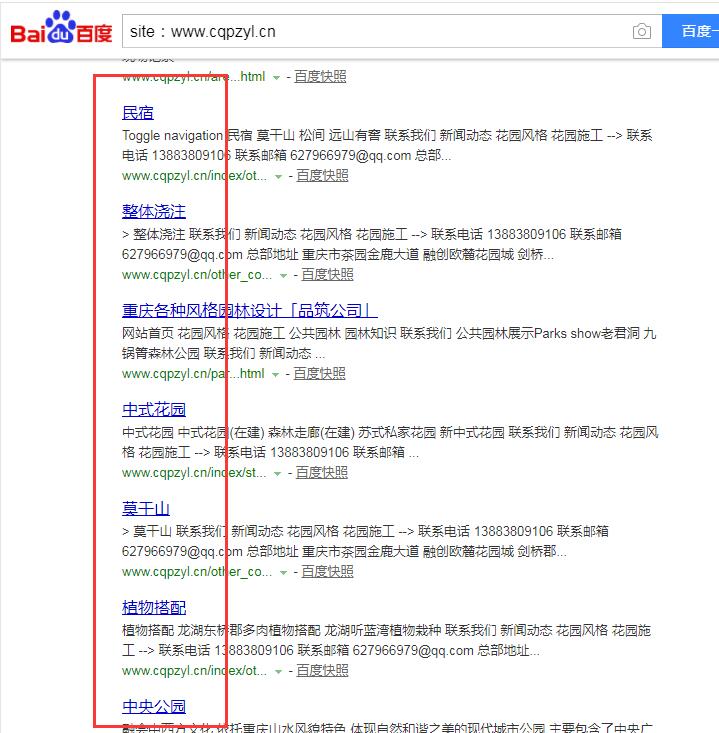Open 百度快照 link above the 民宿 result
Image resolution: width=719 pixels, height=733 pixels.
320,76
